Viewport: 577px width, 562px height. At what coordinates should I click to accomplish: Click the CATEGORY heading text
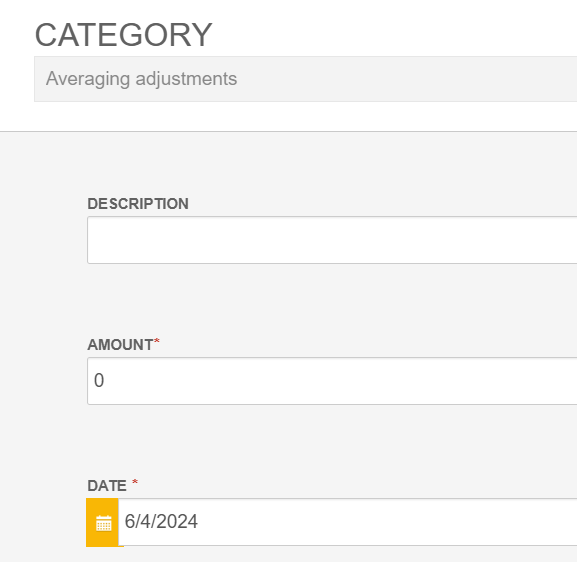pyautogui.click(x=123, y=35)
